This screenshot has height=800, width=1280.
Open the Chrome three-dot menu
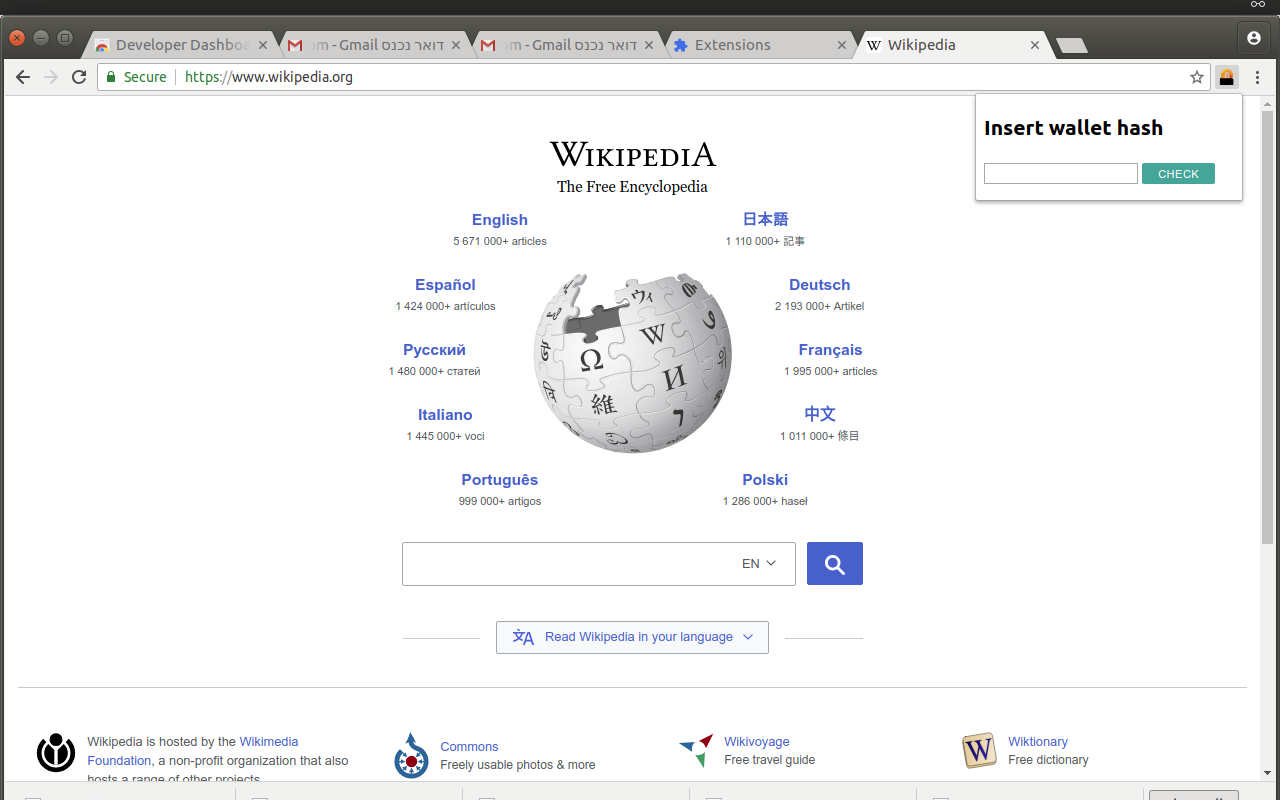1257,77
